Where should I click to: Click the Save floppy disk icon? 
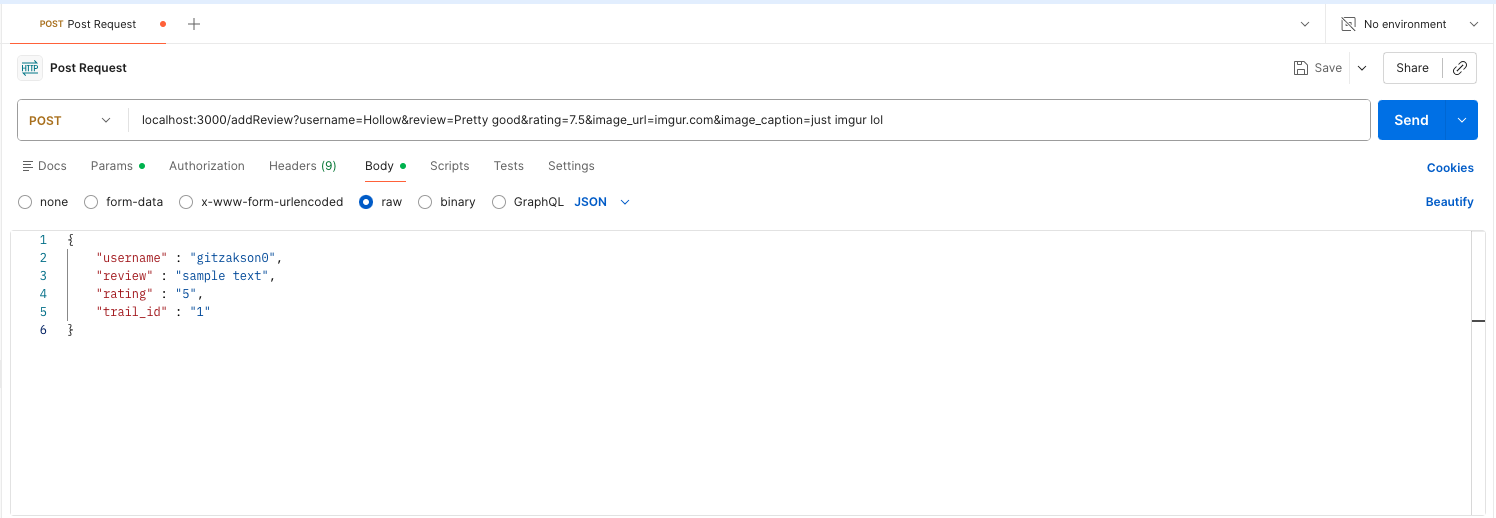tap(1301, 68)
